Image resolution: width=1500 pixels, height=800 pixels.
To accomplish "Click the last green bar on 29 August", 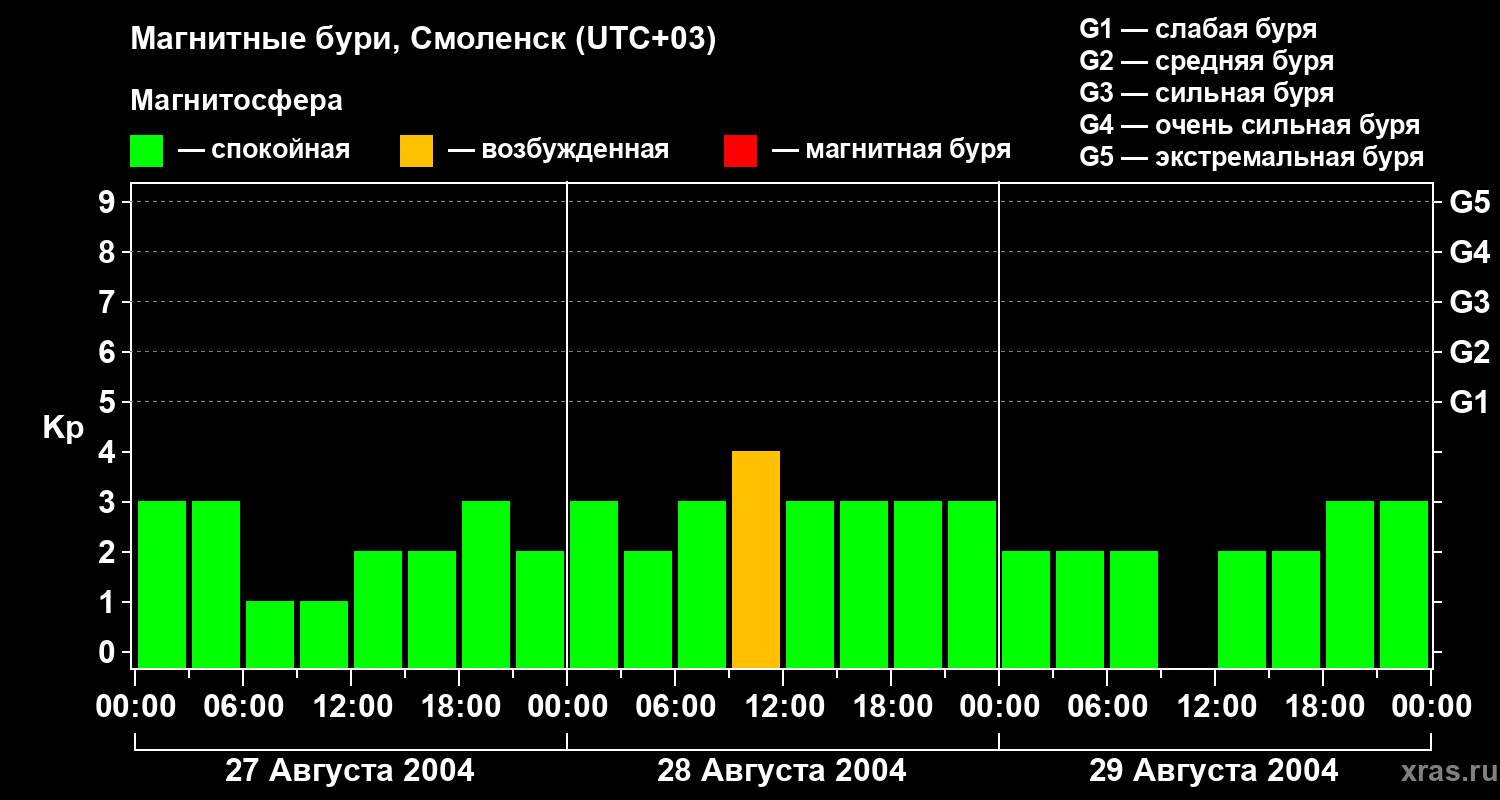I will [1404, 584].
